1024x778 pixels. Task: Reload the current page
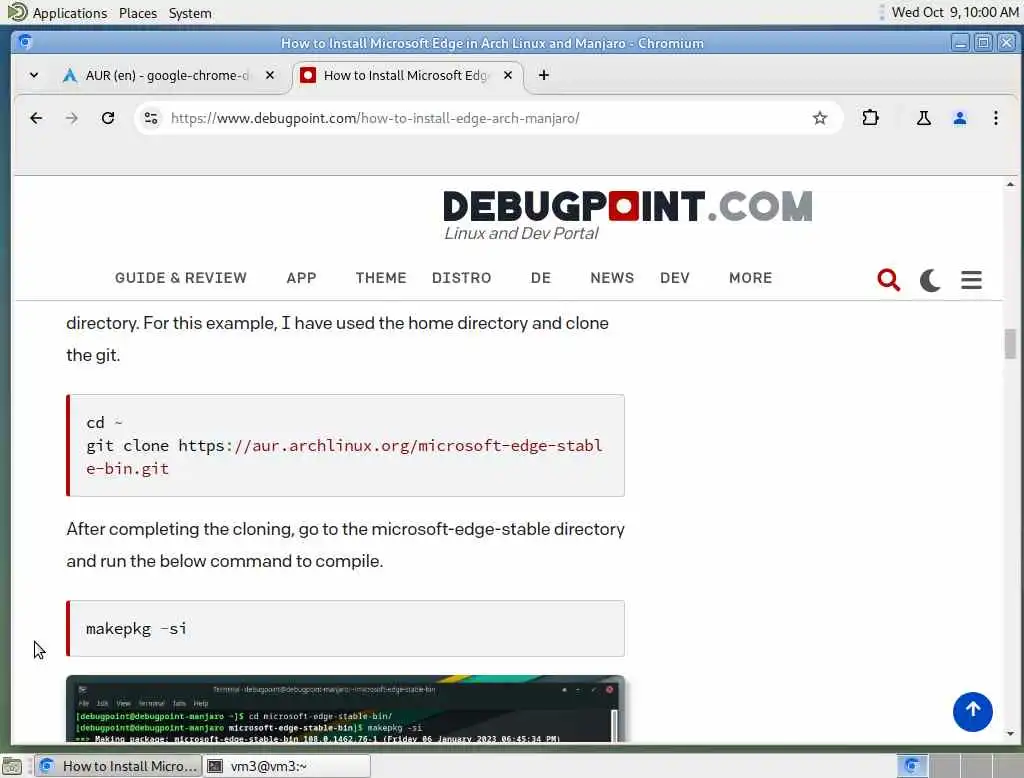point(108,118)
